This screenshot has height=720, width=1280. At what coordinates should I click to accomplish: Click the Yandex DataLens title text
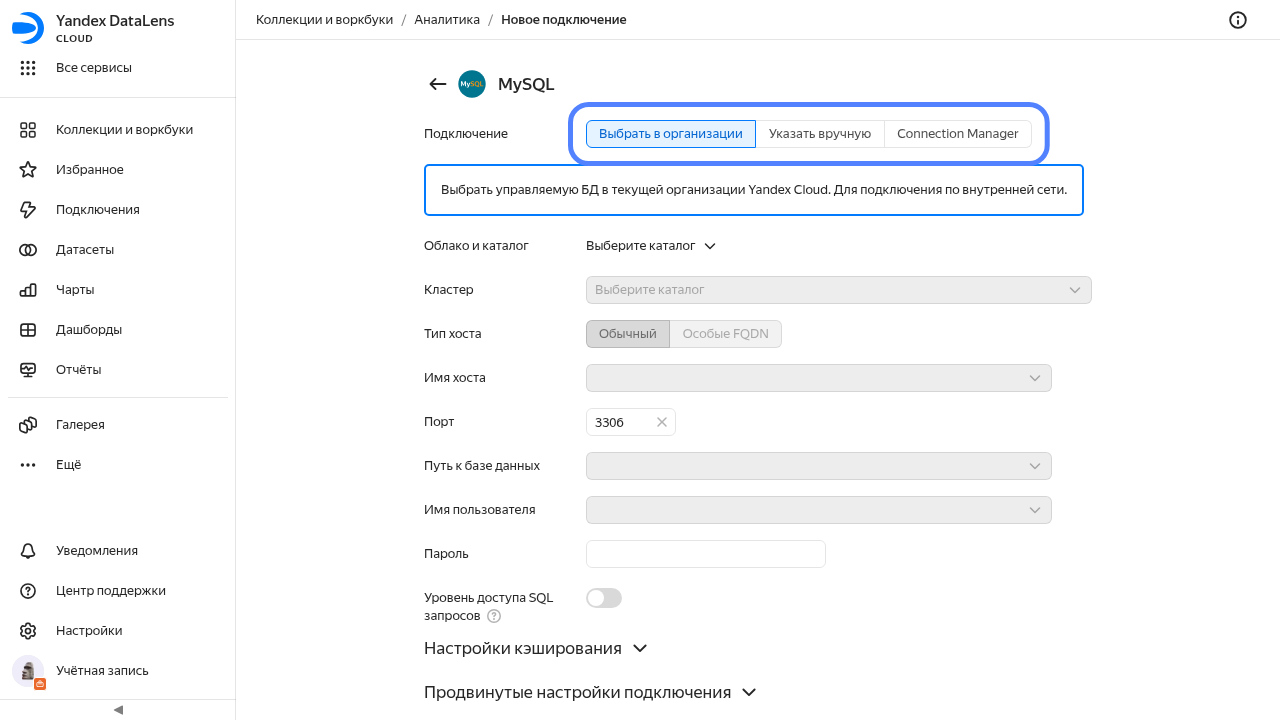[115, 21]
